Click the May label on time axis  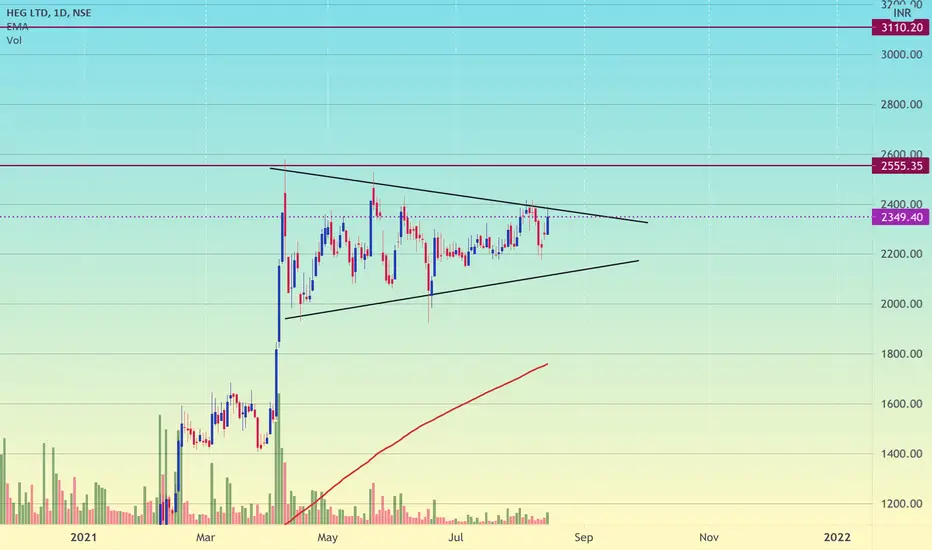[x=328, y=538]
